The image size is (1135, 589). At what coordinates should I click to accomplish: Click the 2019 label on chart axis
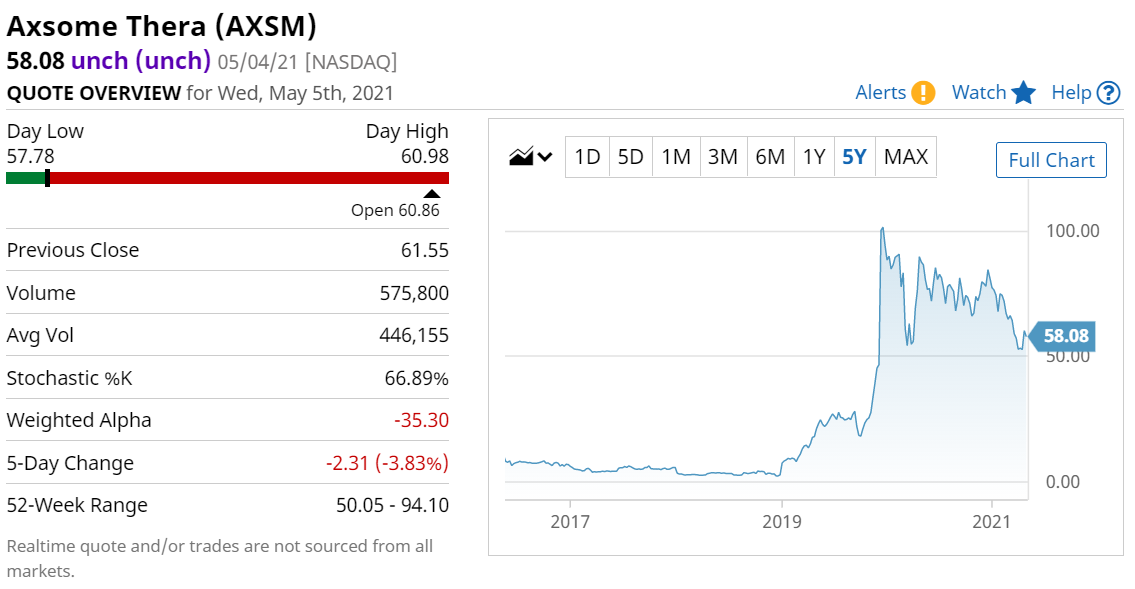pos(782,522)
